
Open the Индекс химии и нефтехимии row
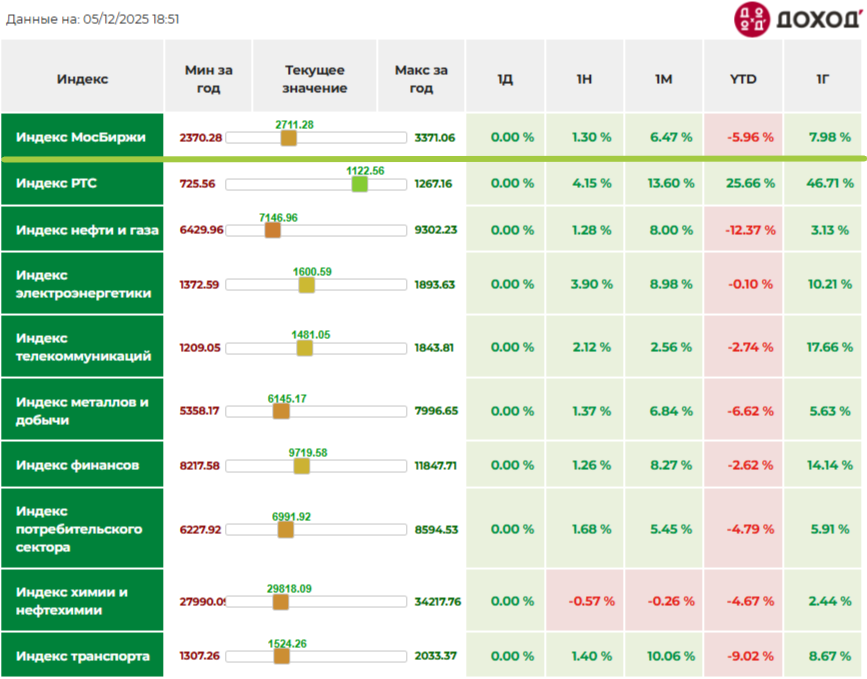82,600
